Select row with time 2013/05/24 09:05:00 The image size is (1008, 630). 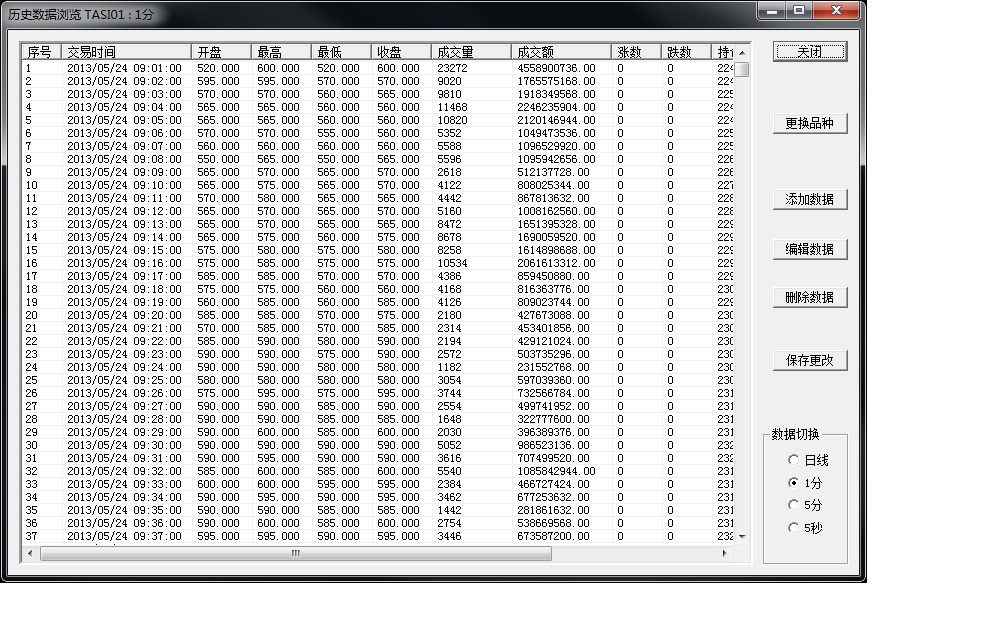coord(378,120)
